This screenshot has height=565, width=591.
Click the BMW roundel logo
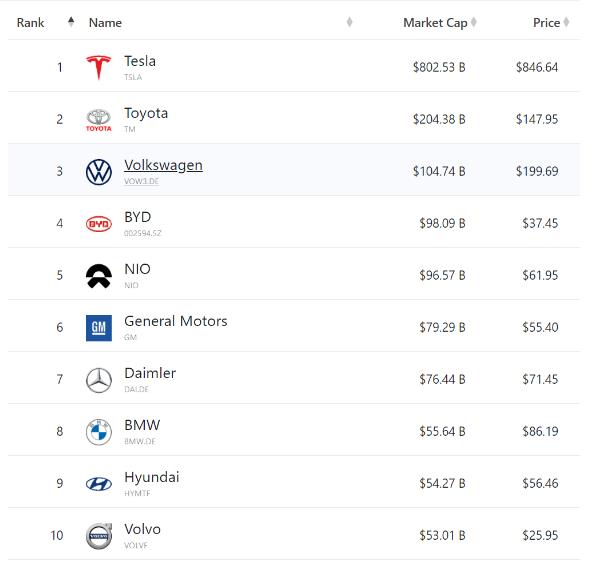tap(99, 432)
